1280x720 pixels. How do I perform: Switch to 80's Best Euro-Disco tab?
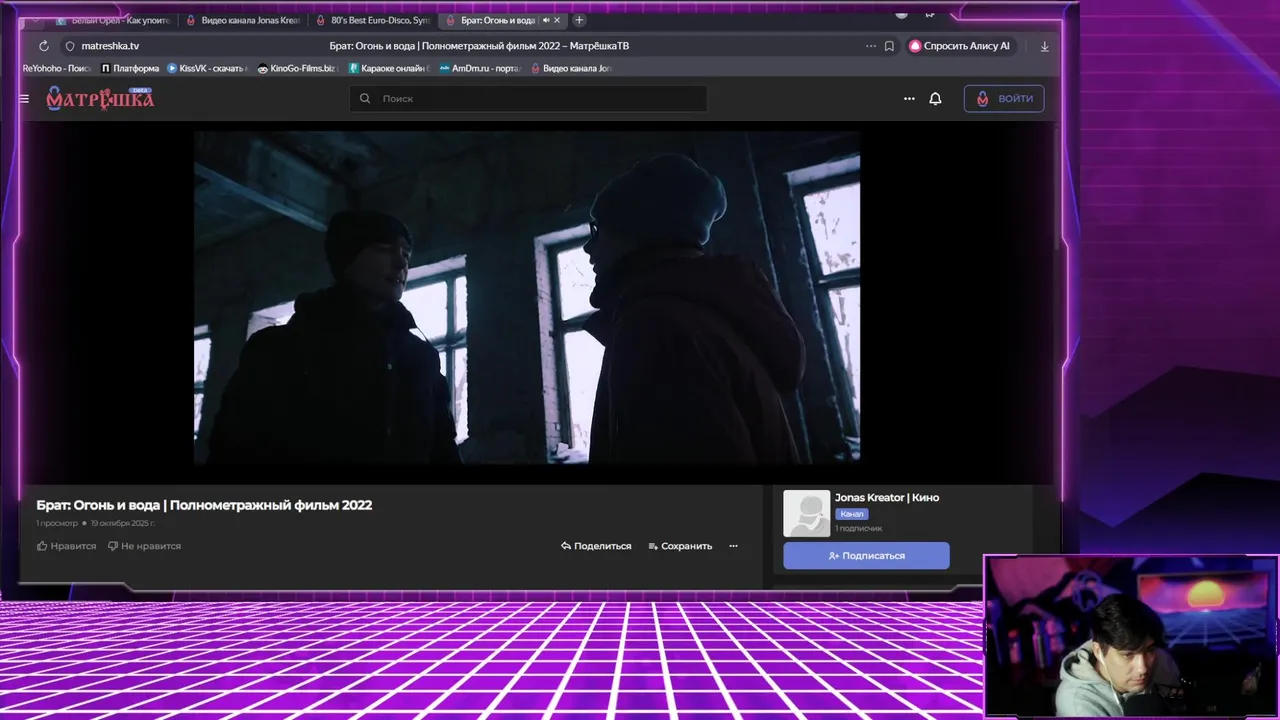tap(373, 20)
